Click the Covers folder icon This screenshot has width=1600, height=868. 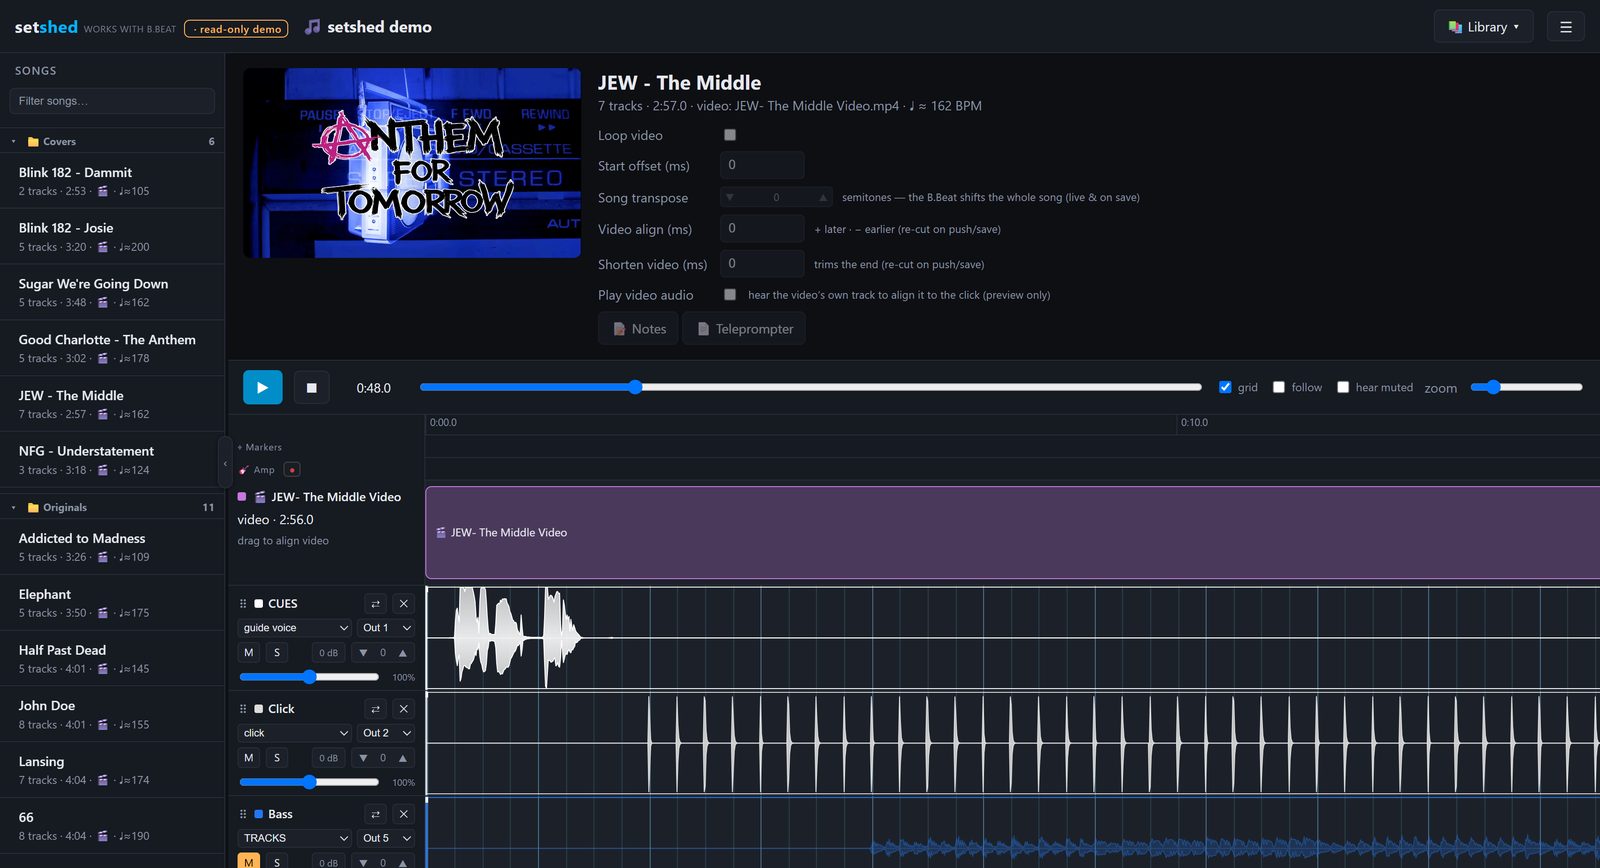point(33,142)
